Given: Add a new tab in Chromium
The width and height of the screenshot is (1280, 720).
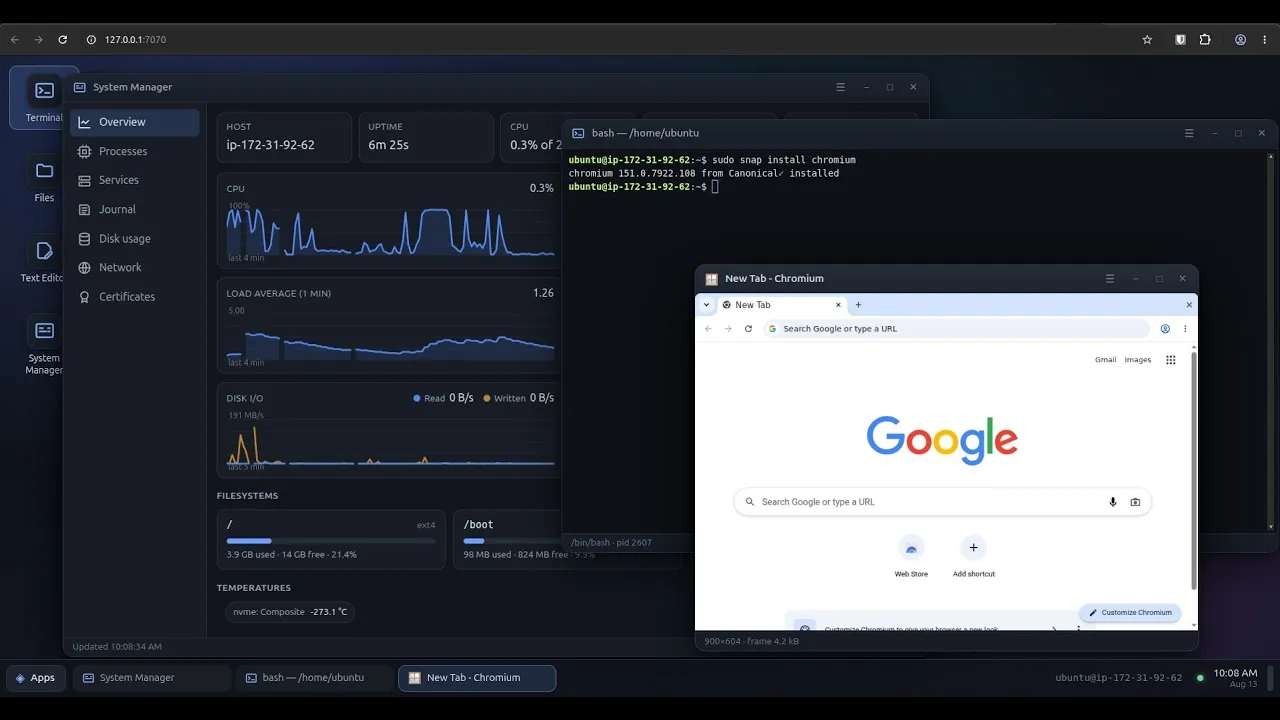Looking at the screenshot, I should point(858,305).
